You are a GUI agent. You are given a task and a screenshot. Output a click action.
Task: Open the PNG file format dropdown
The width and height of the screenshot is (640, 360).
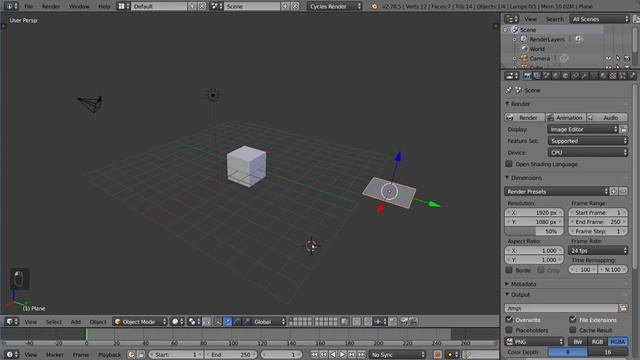(x=534, y=342)
